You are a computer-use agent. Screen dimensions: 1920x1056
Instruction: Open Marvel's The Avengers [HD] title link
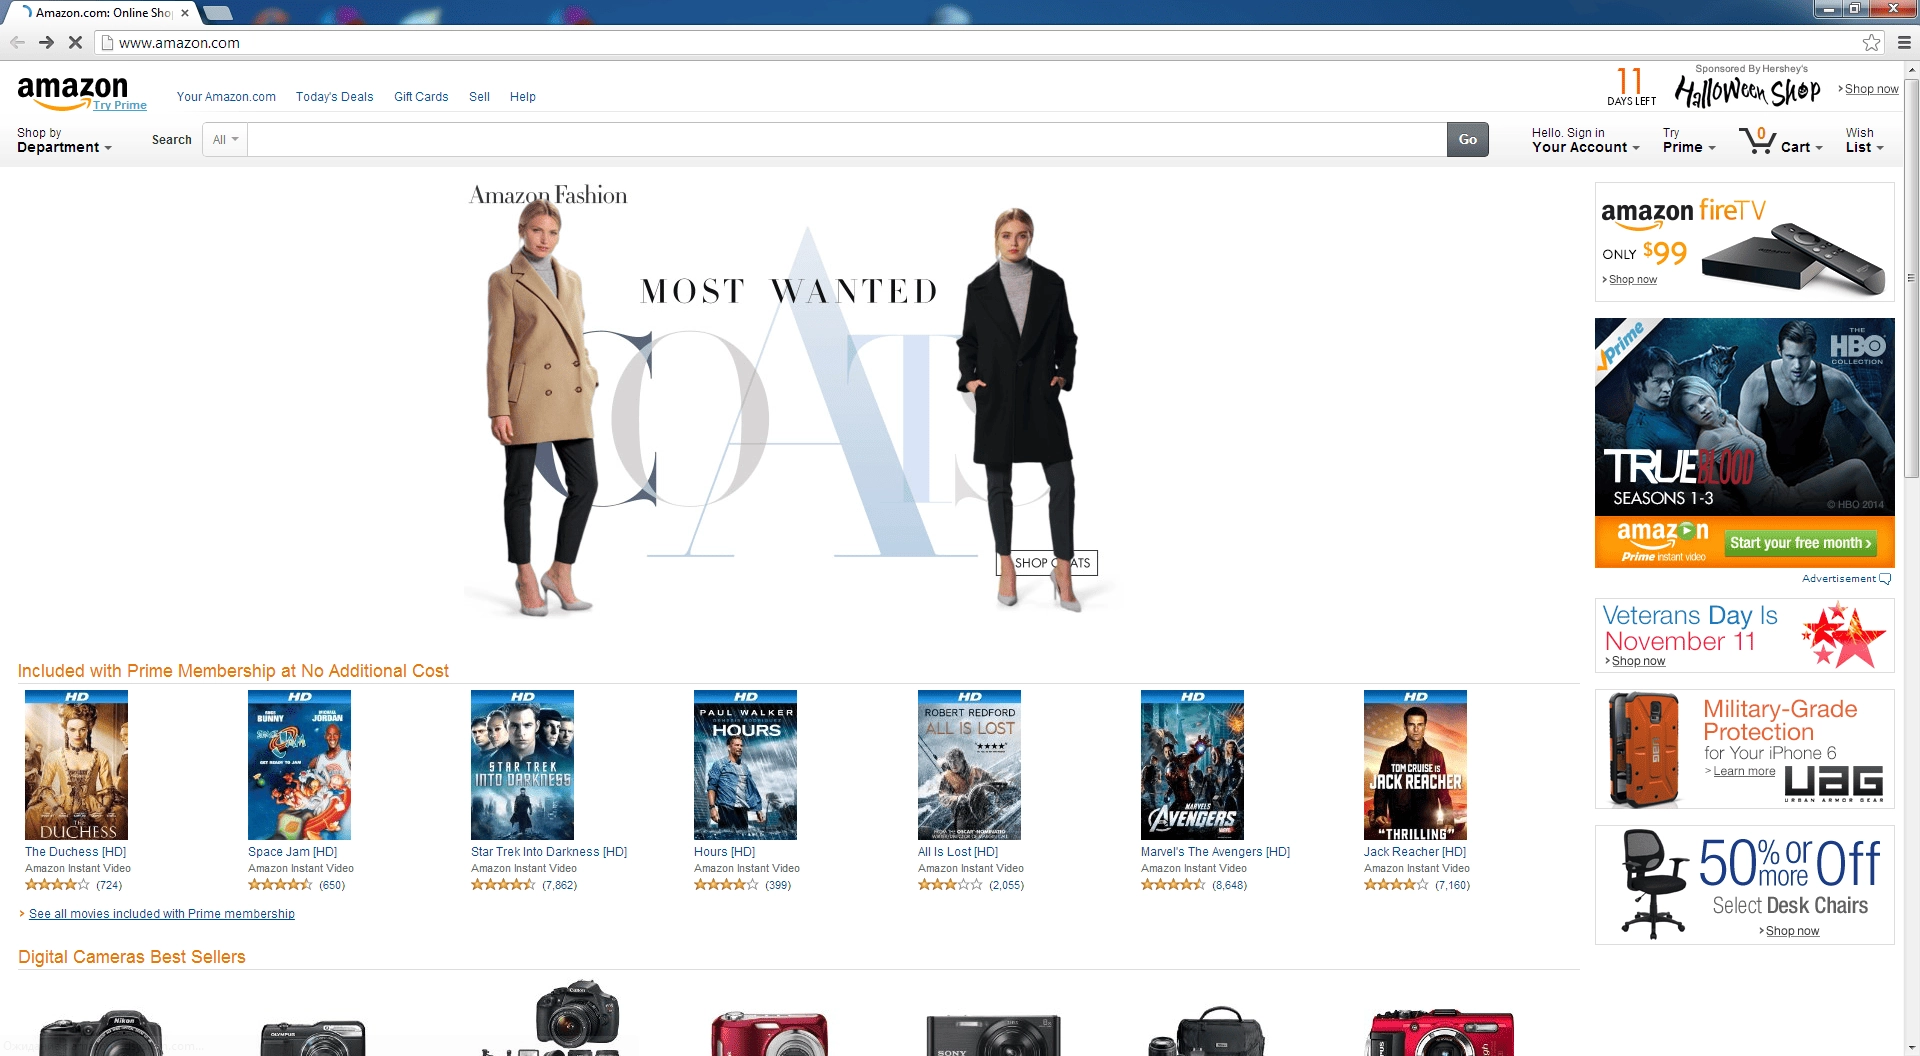(x=1215, y=852)
